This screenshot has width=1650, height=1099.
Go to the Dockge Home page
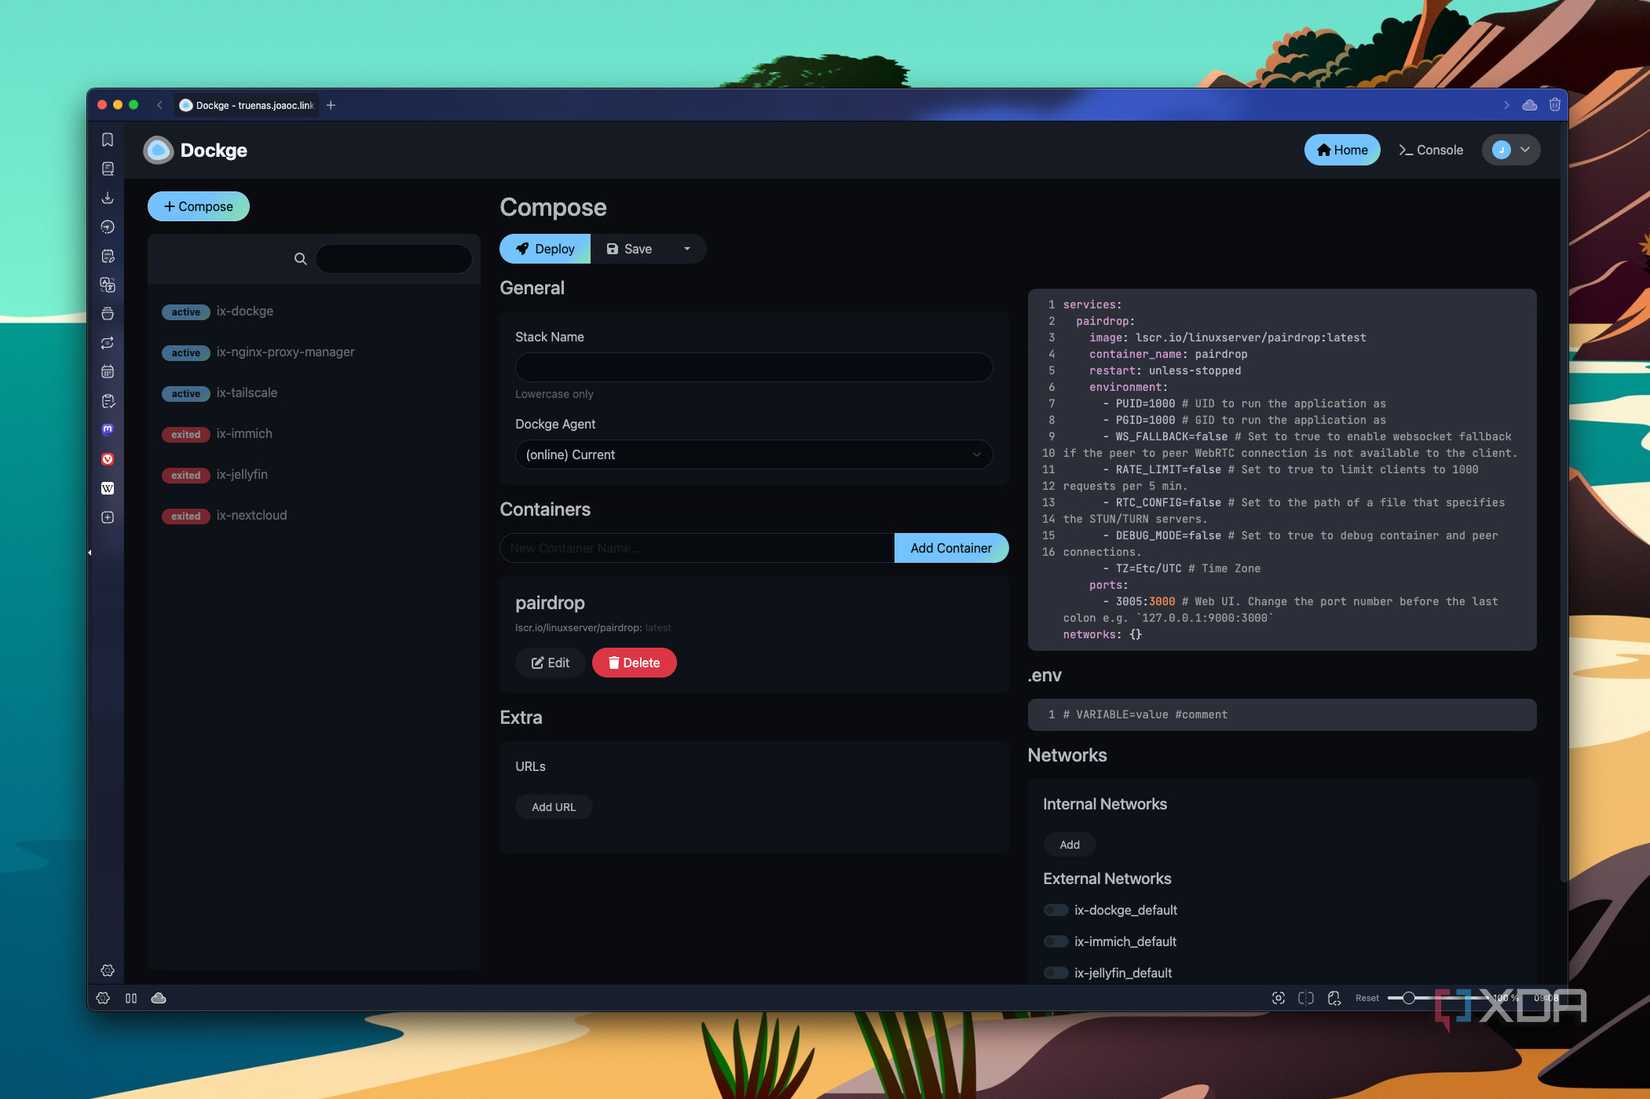[1341, 149]
